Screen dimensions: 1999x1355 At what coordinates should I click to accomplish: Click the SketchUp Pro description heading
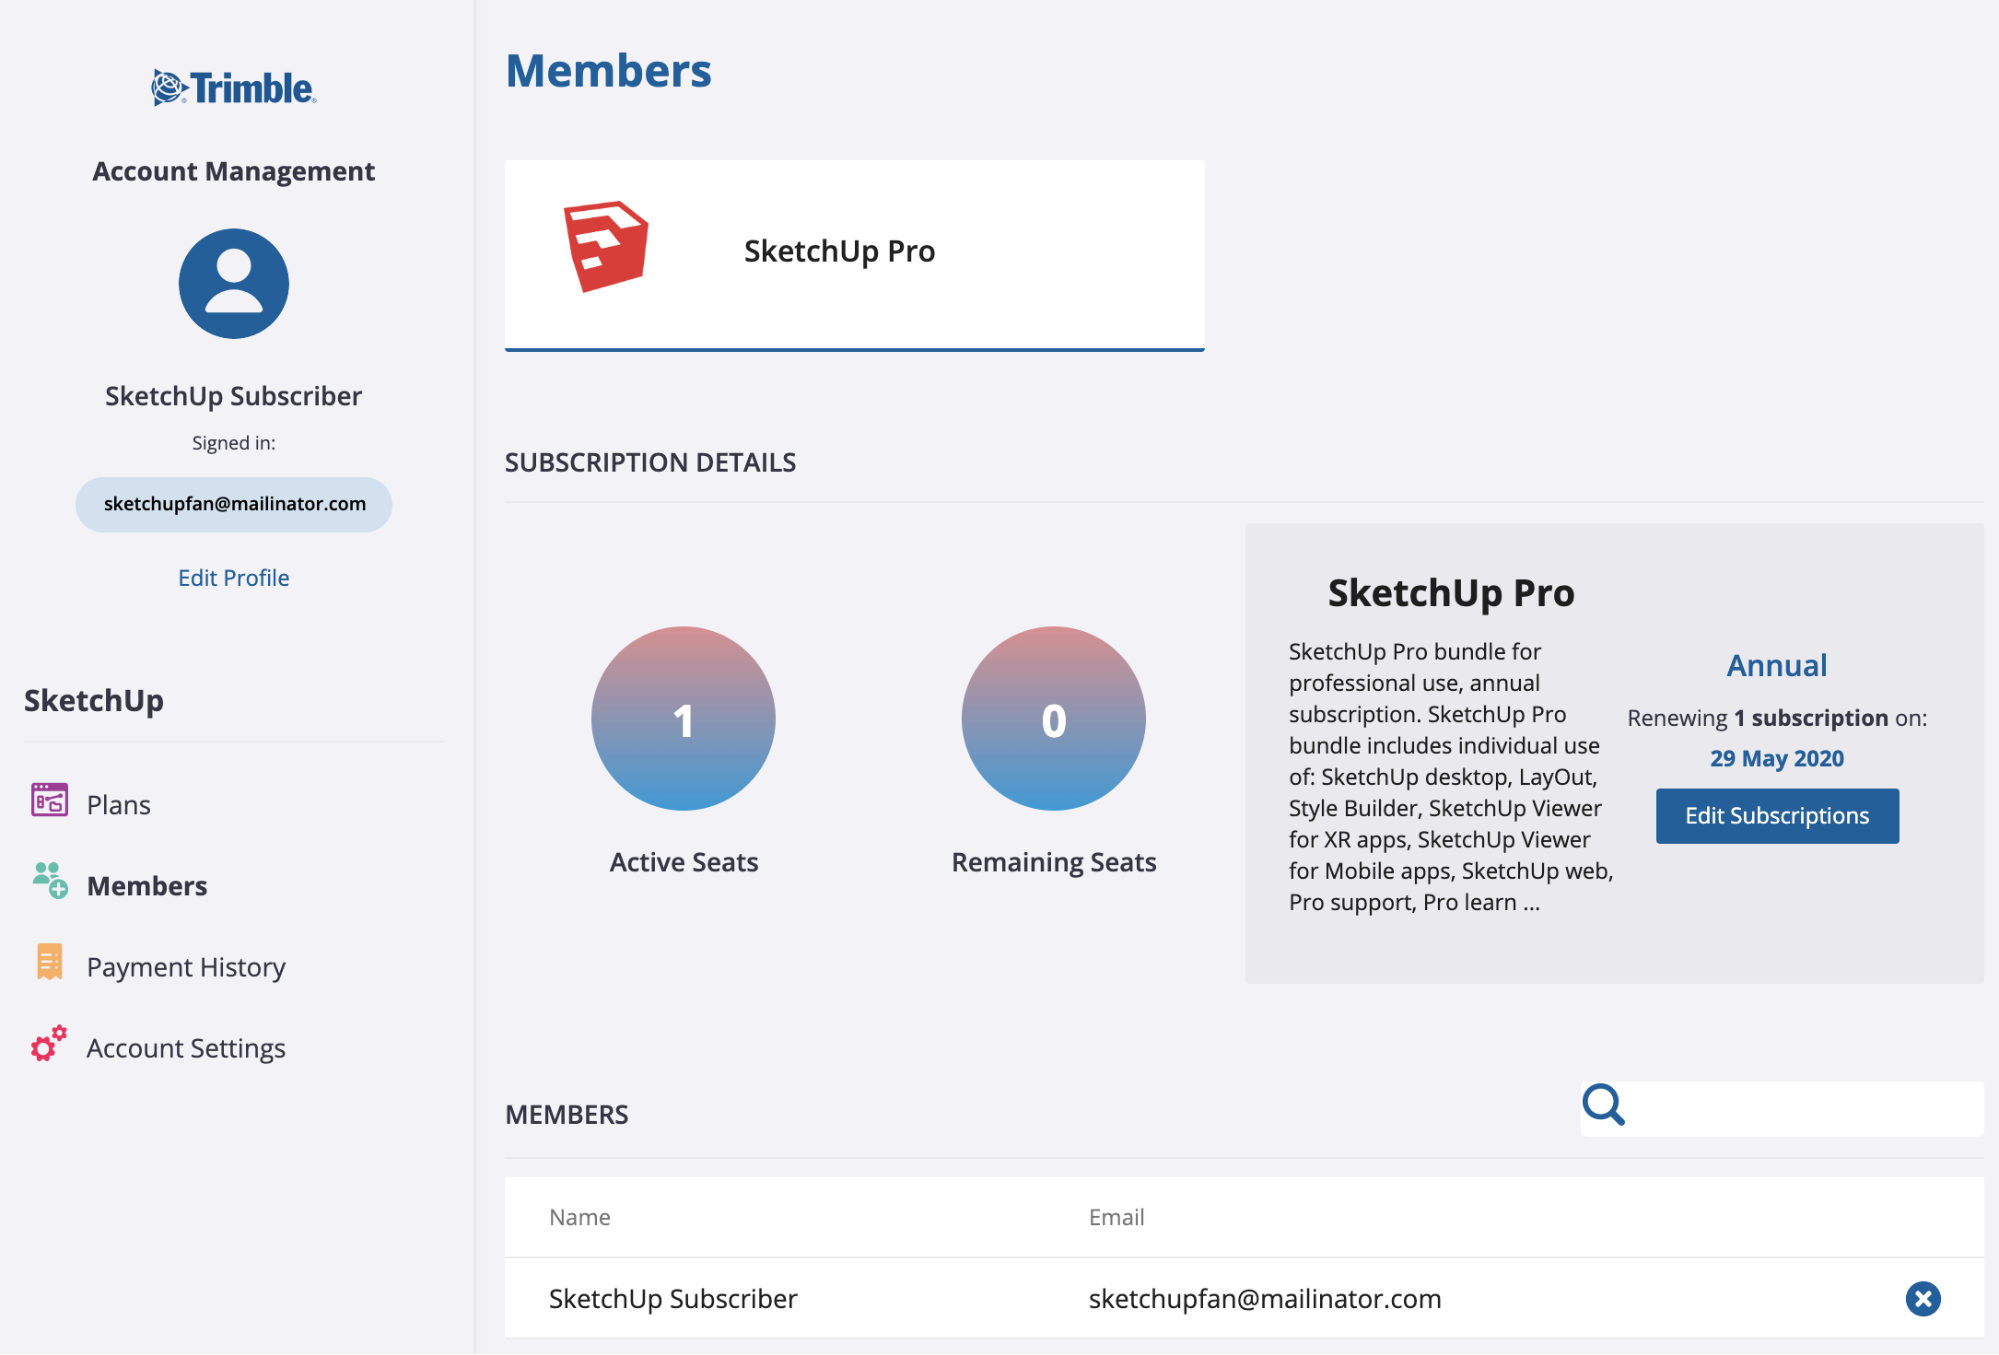[x=1450, y=592]
